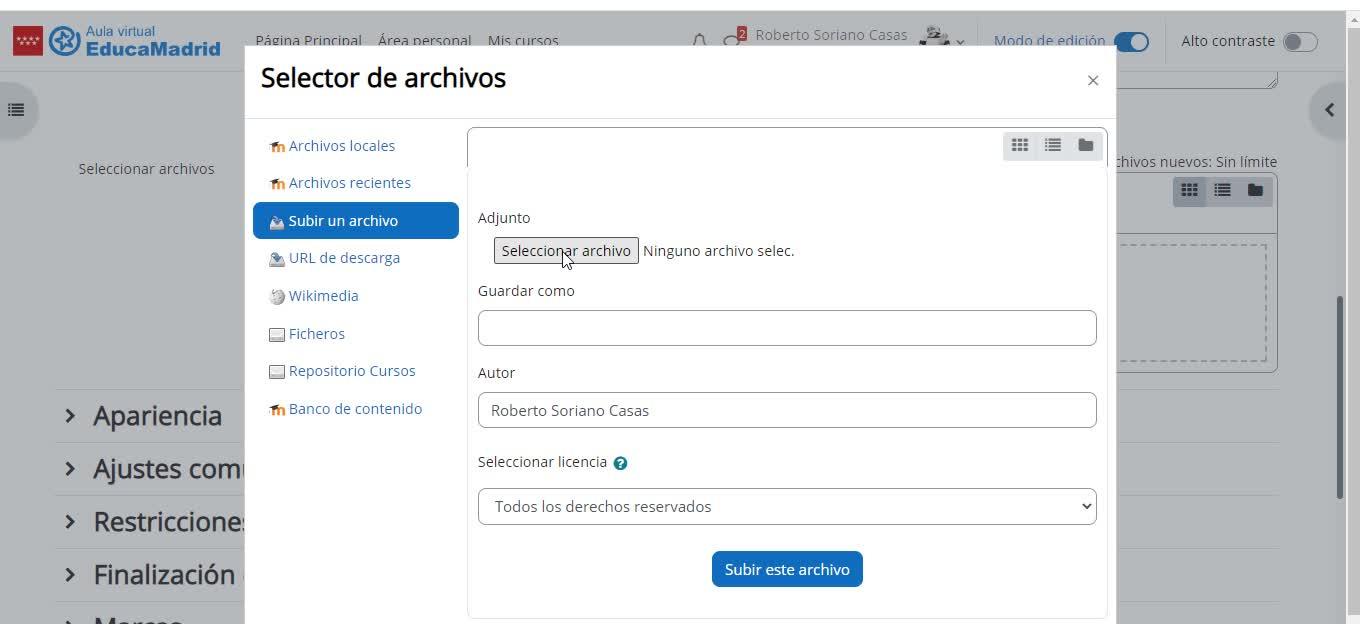Click the Subir este archivo button

(x=787, y=569)
